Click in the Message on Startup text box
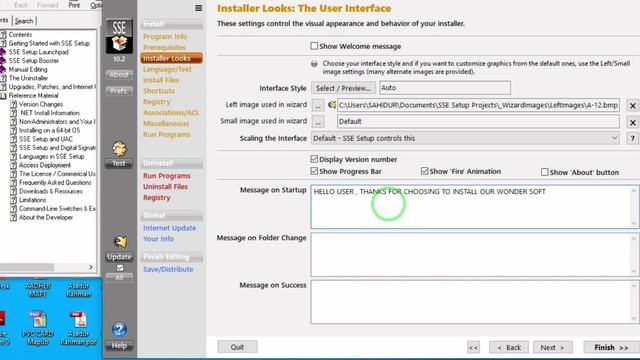 click(474, 207)
